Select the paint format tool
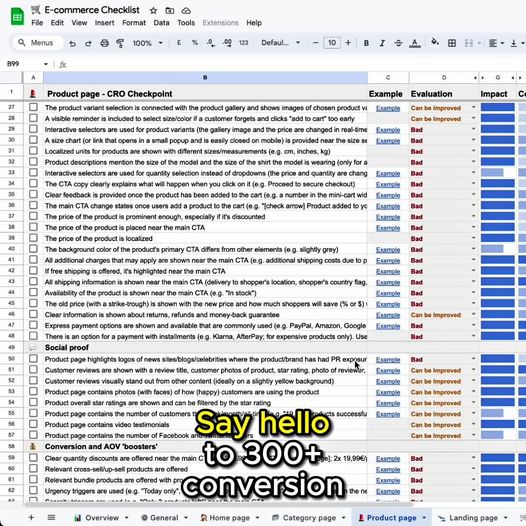The width and height of the screenshot is (526, 526). pos(120,43)
